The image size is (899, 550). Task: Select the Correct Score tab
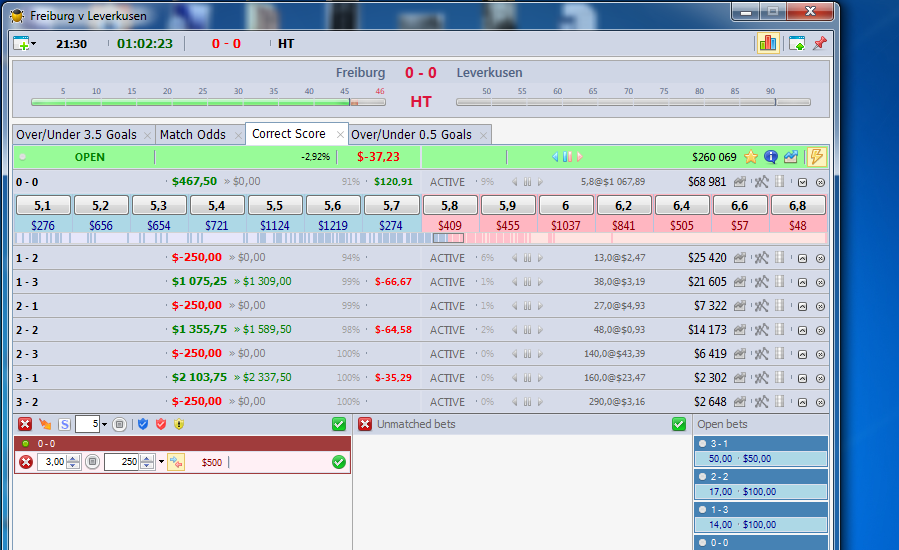288,134
